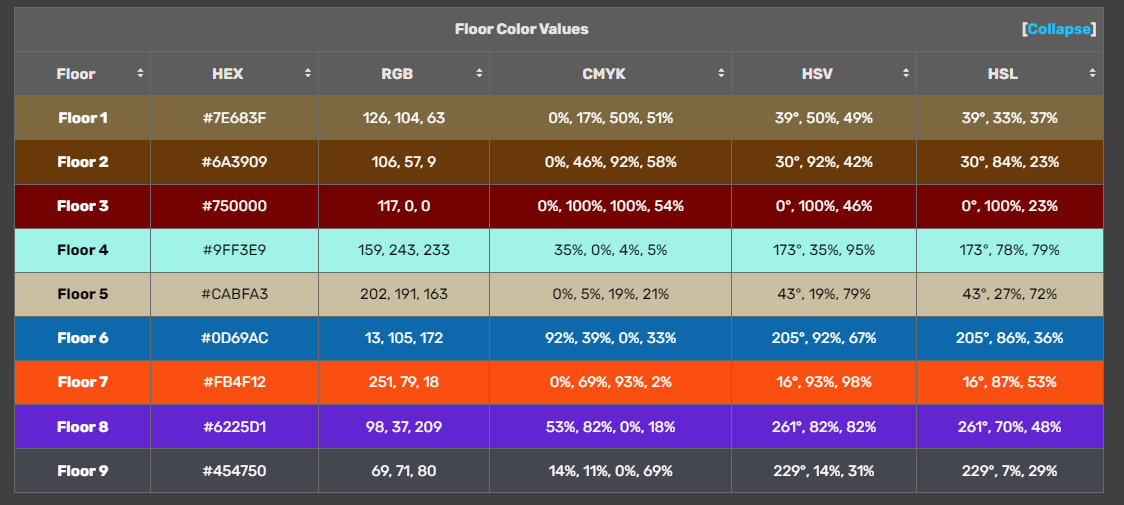The height and width of the screenshot is (505, 1124).
Task: Select hex value #FB4F12 for Floor 7
Action: point(234,382)
